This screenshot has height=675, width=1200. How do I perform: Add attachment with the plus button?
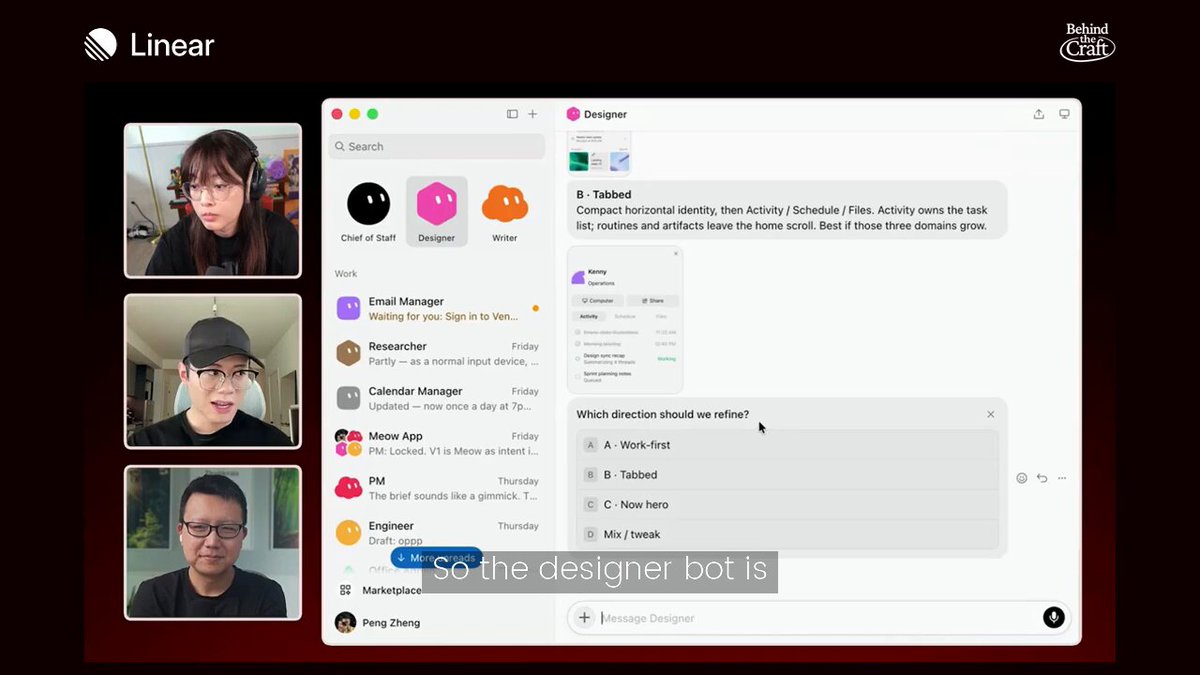point(585,618)
